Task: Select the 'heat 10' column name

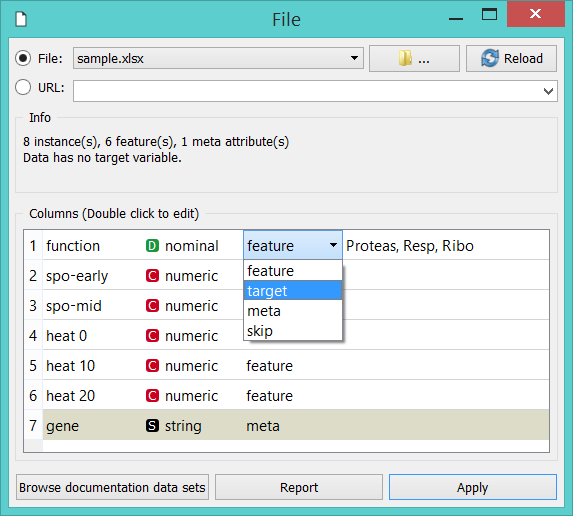Action: (x=71, y=365)
